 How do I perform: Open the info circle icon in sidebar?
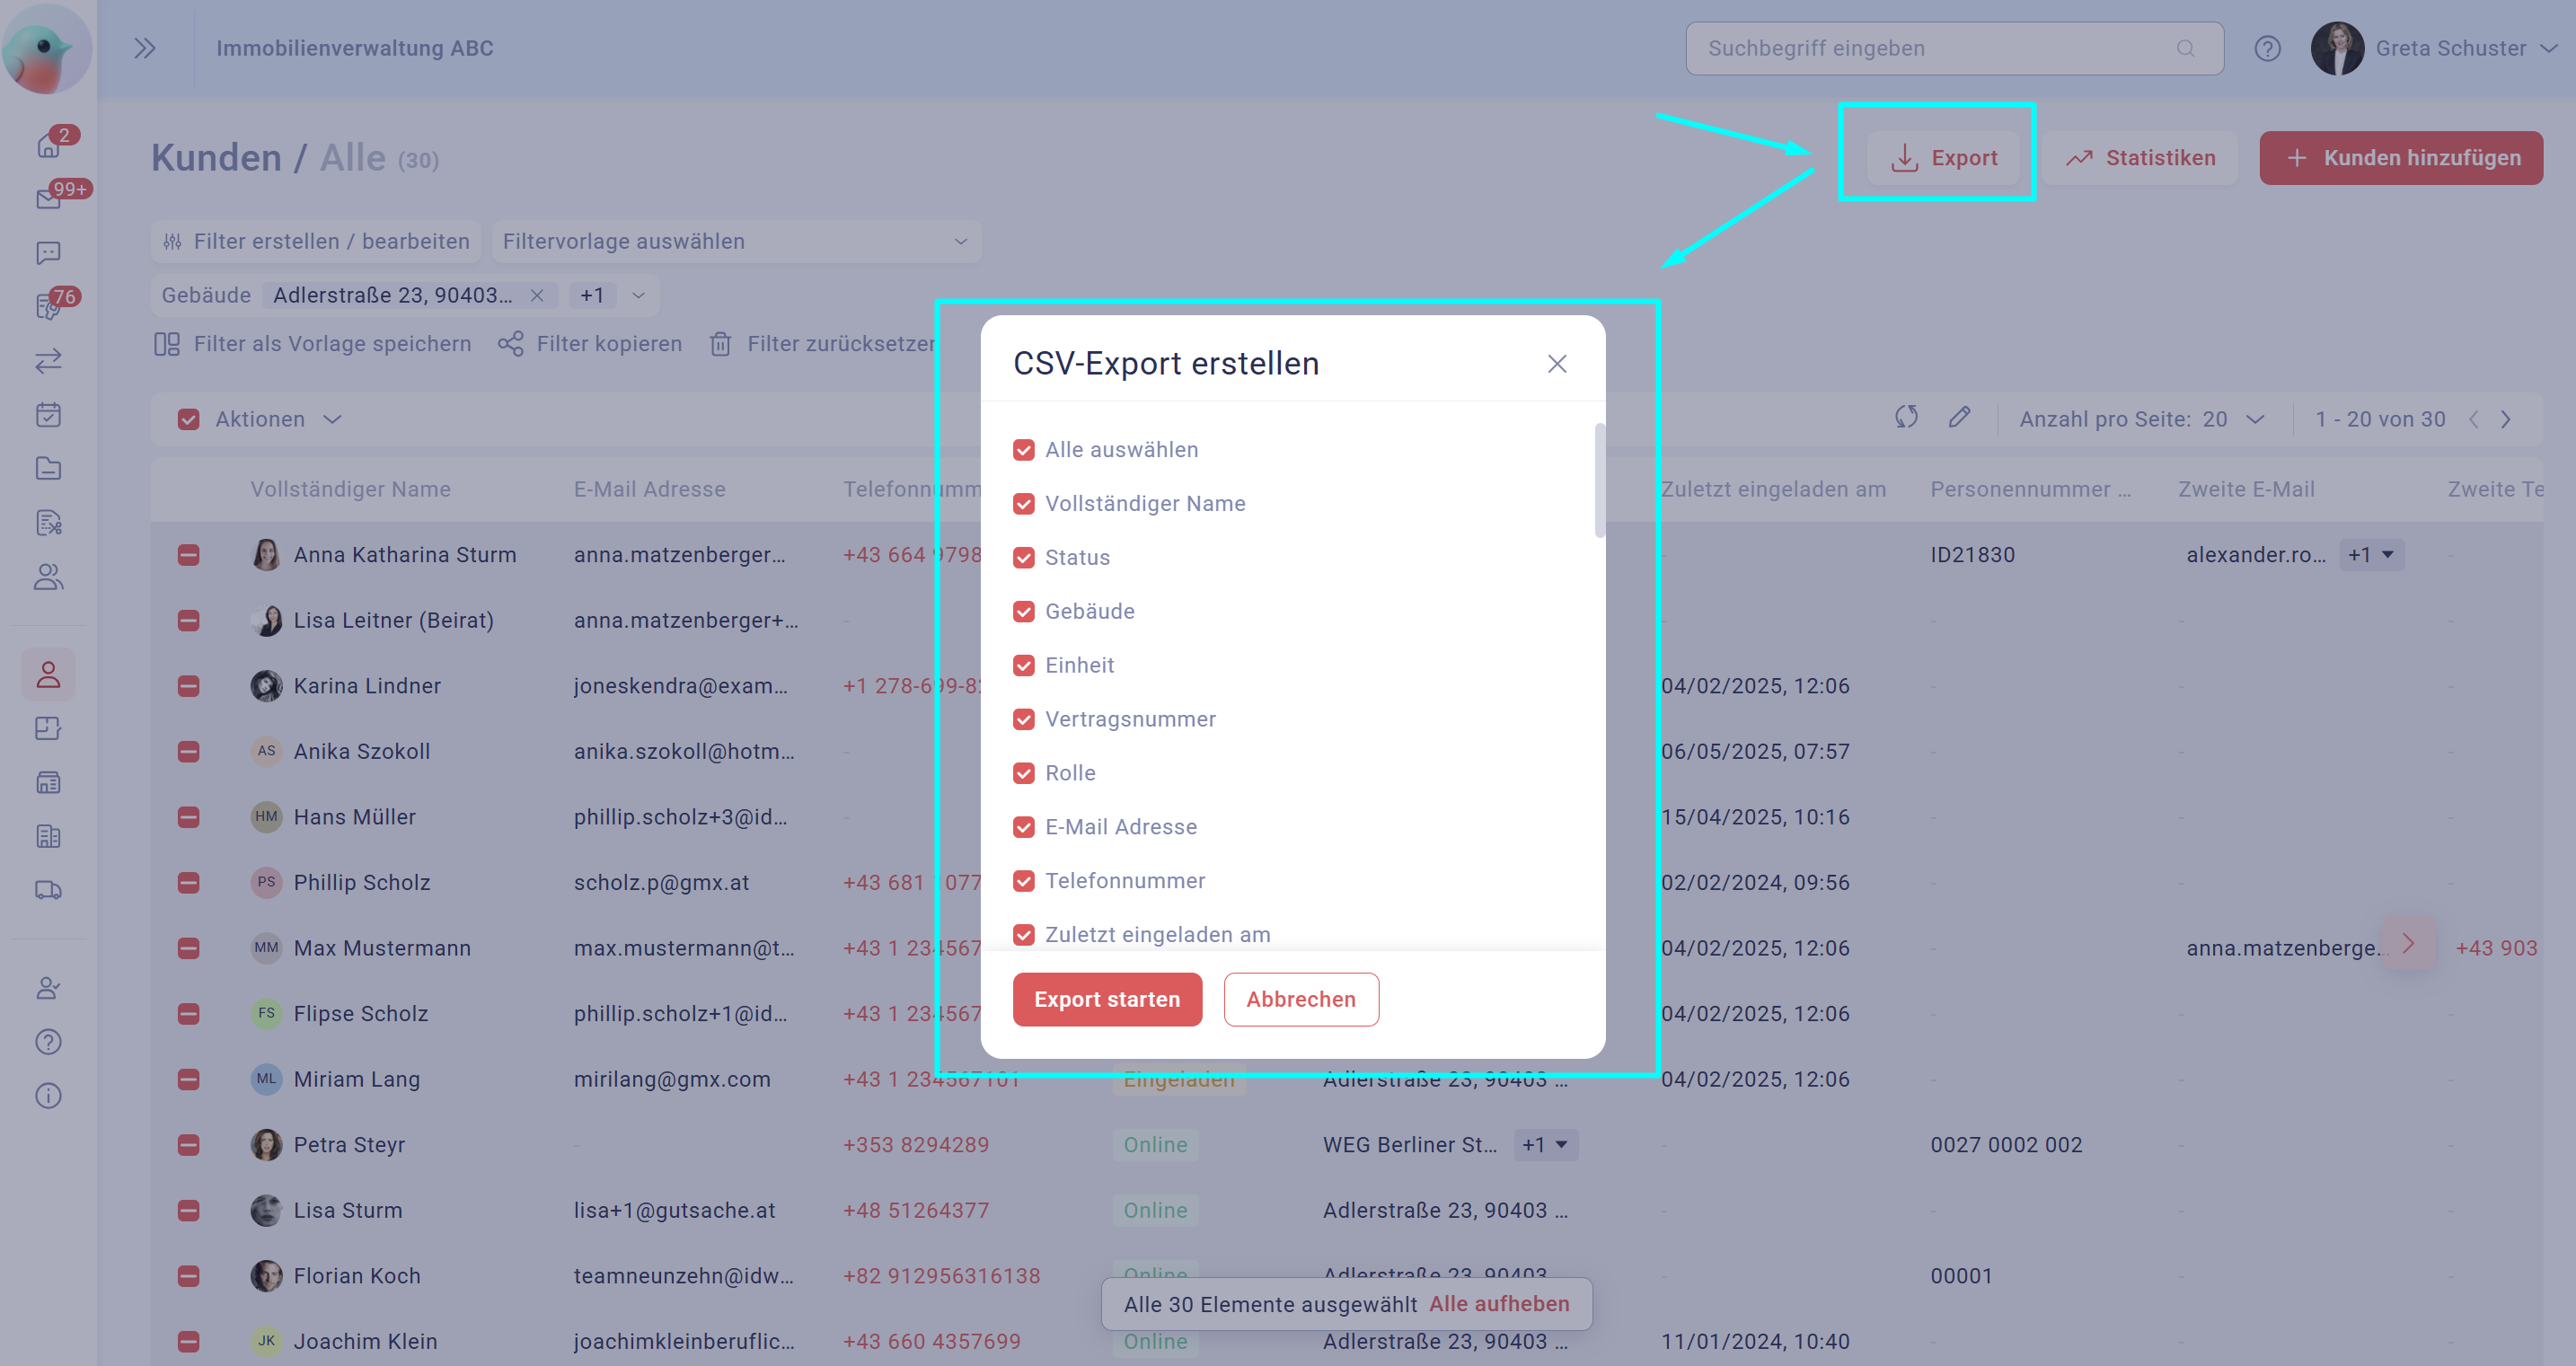(x=48, y=1096)
